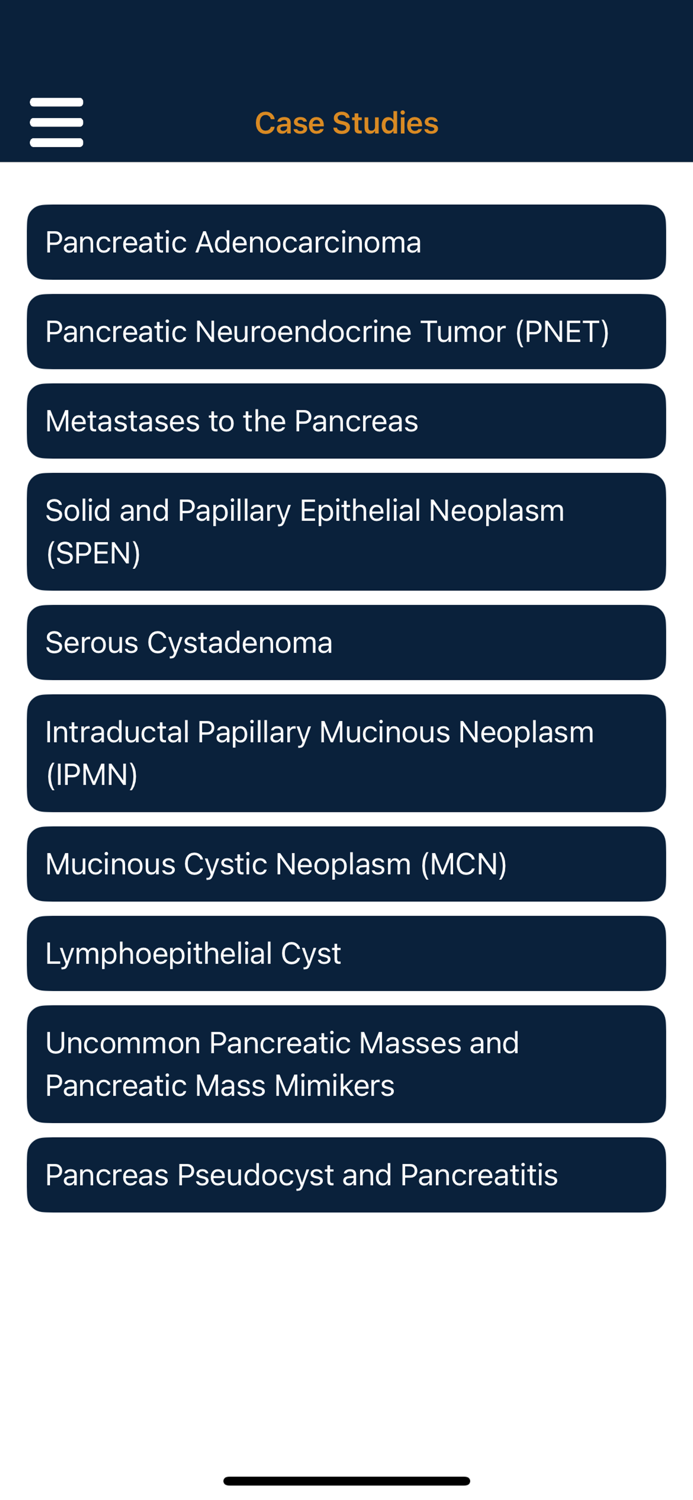This screenshot has width=693, height=1500.
Task: Open the Lymphoepithelial Cyst case study
Action: point(346,952)
